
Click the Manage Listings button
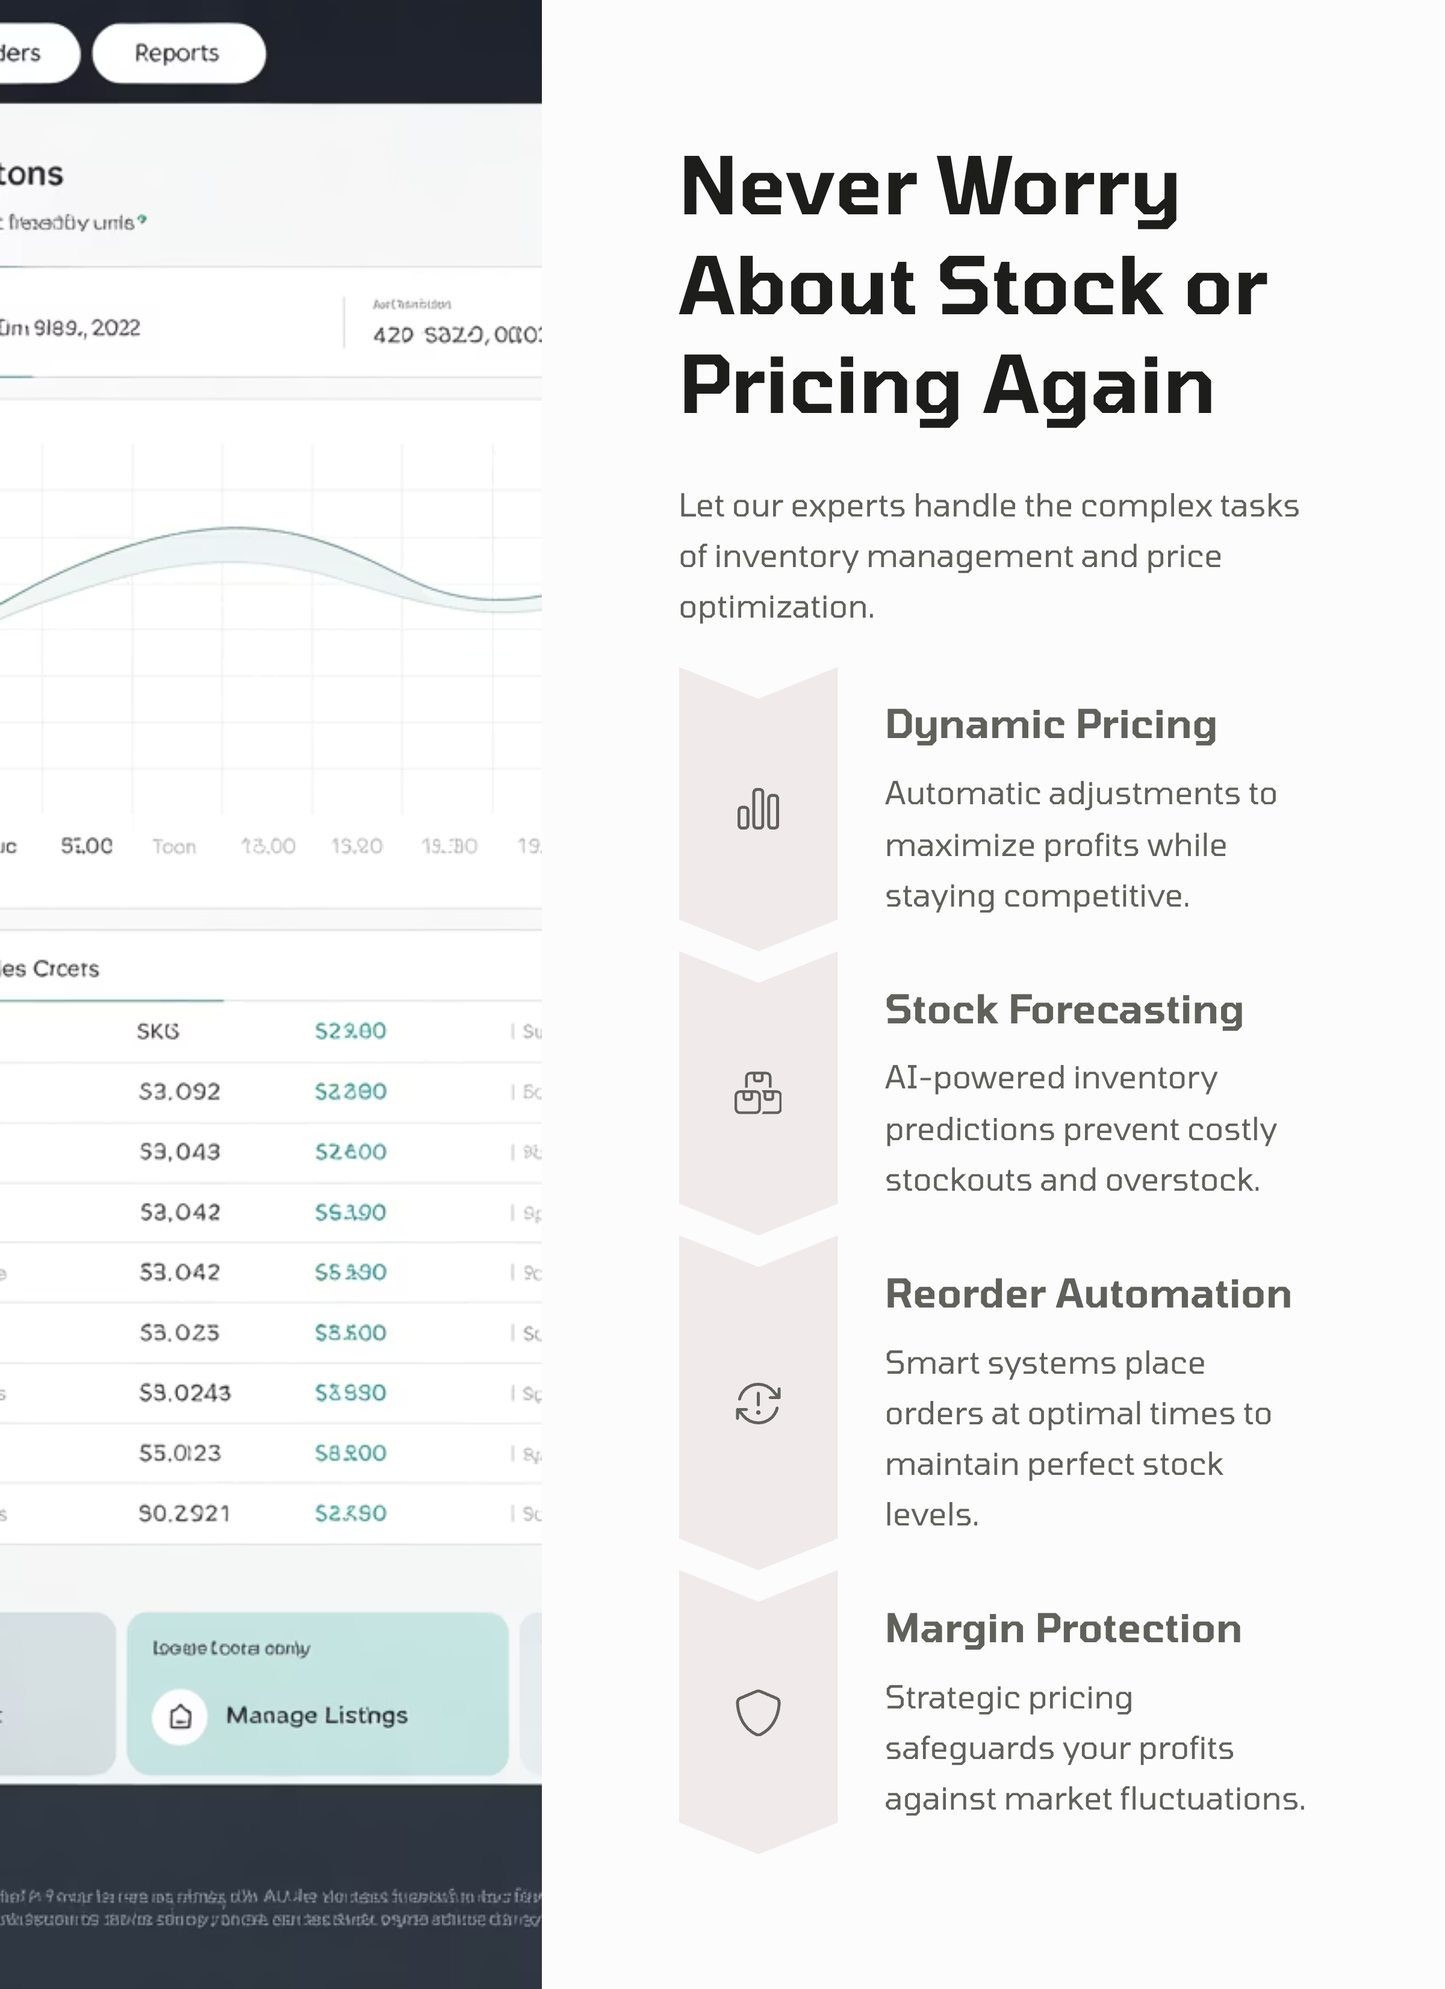316,1716
